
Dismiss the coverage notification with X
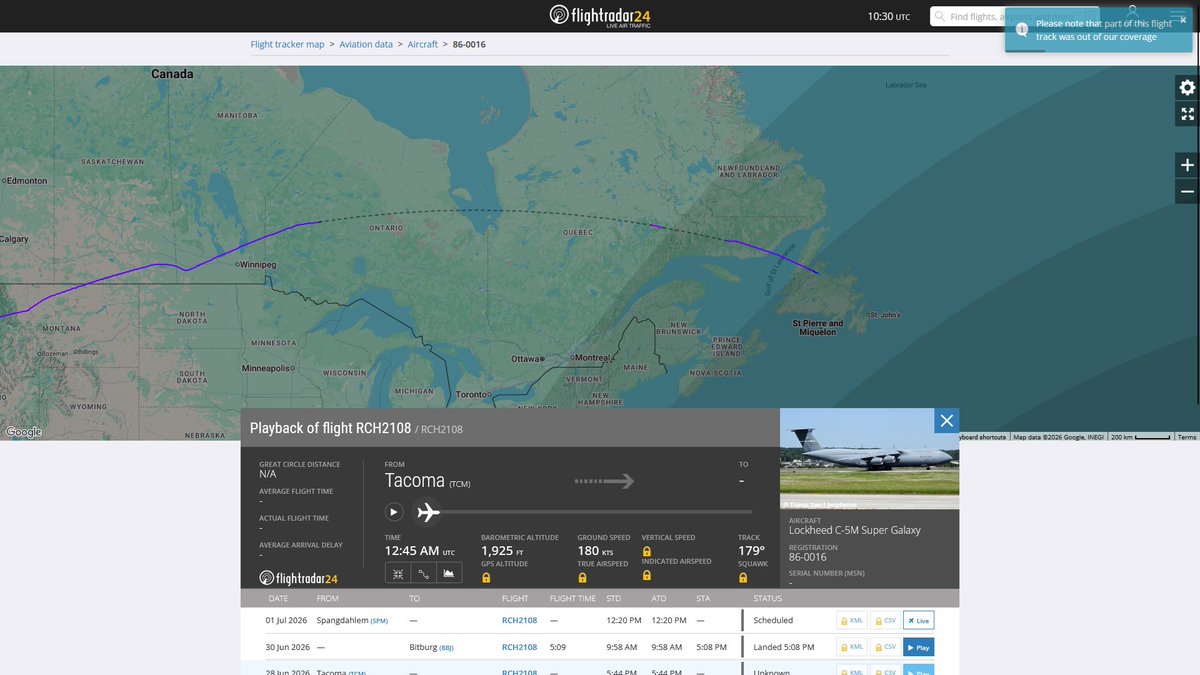[1183, 20]
